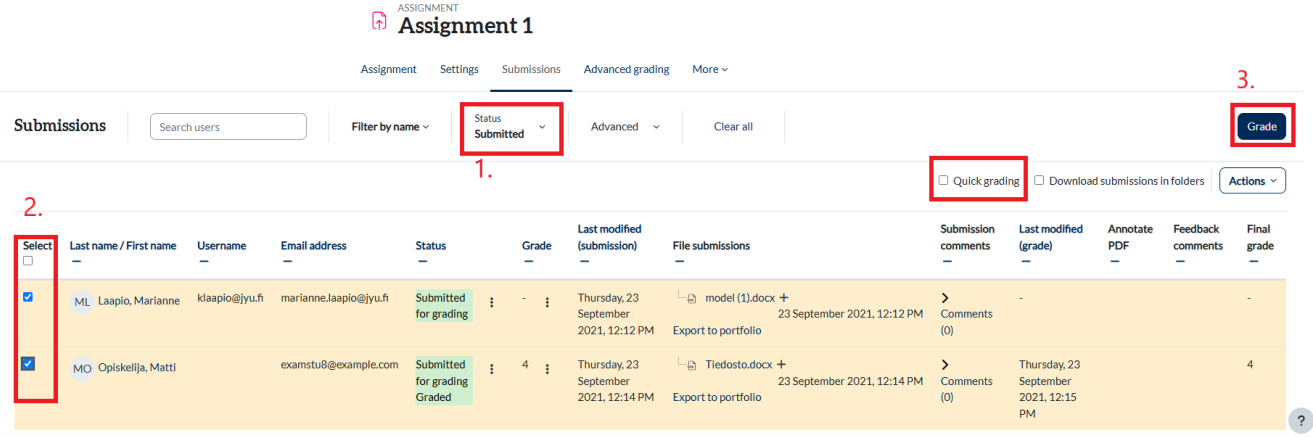Viewport: 1313px width, 437px height.
Task: Open grade actions menu for Matti Opiskelija
Action: (547, 368)
